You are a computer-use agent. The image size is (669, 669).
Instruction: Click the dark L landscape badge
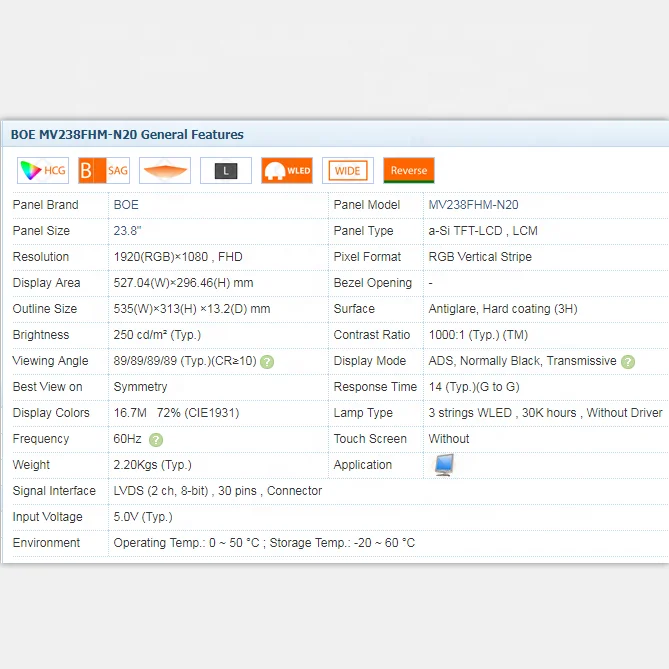pyautogui.click(x=226, y=171)
